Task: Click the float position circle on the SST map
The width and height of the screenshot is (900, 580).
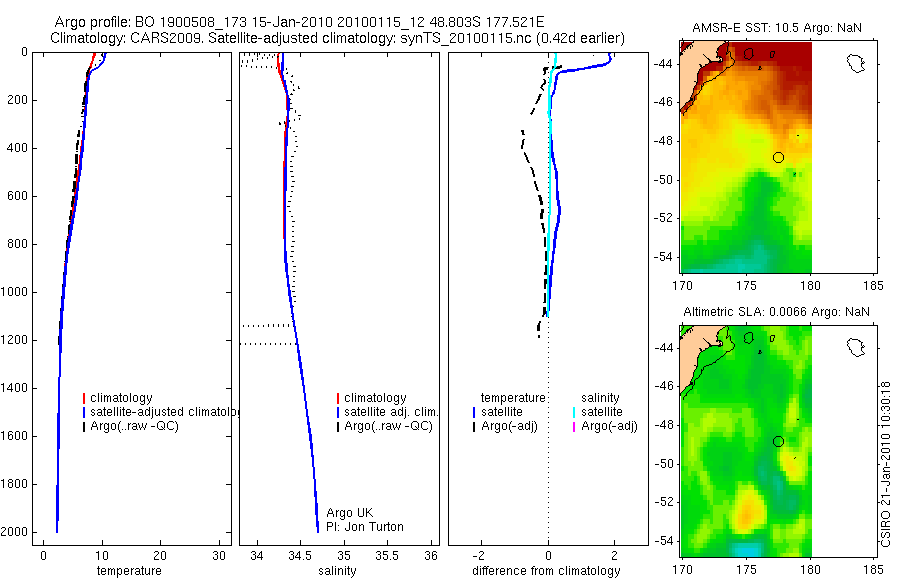Action: pos(778,157)
